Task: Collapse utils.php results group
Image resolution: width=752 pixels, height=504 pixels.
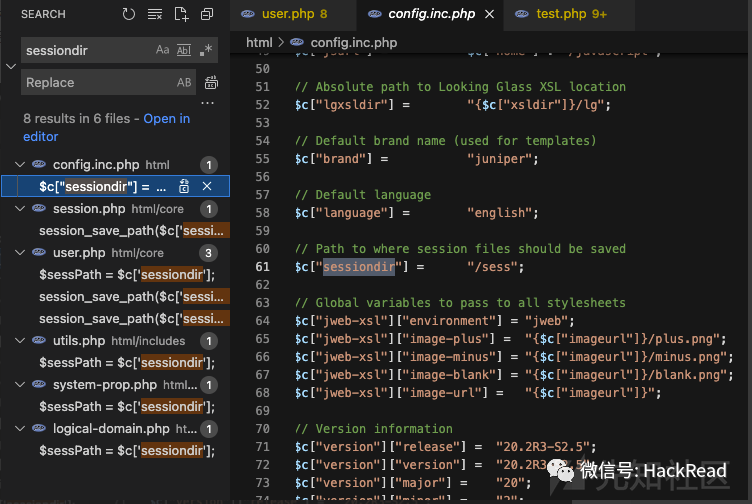Action: click(20, 340)
